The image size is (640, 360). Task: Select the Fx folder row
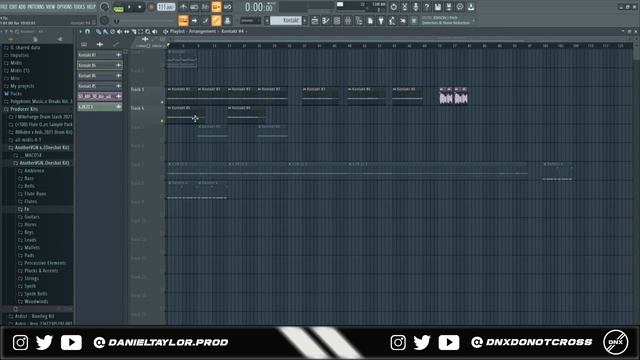38,209
